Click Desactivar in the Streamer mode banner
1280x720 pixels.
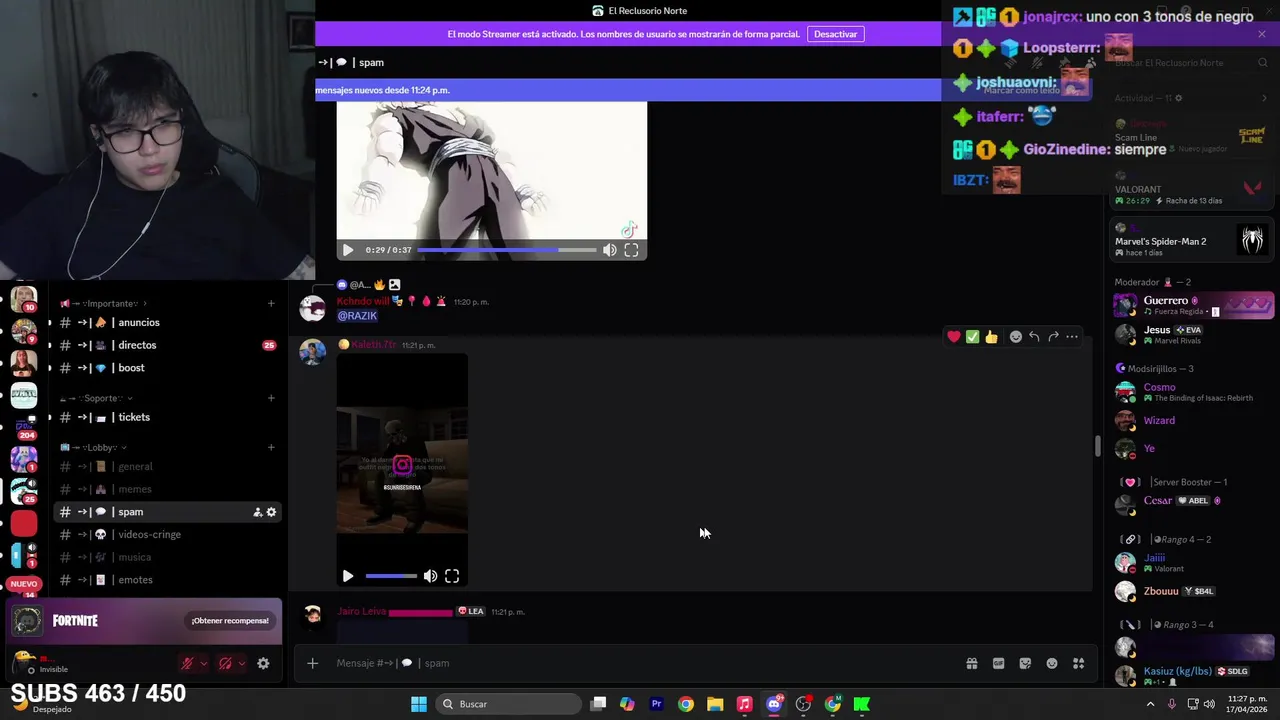(x=835, y=34)
